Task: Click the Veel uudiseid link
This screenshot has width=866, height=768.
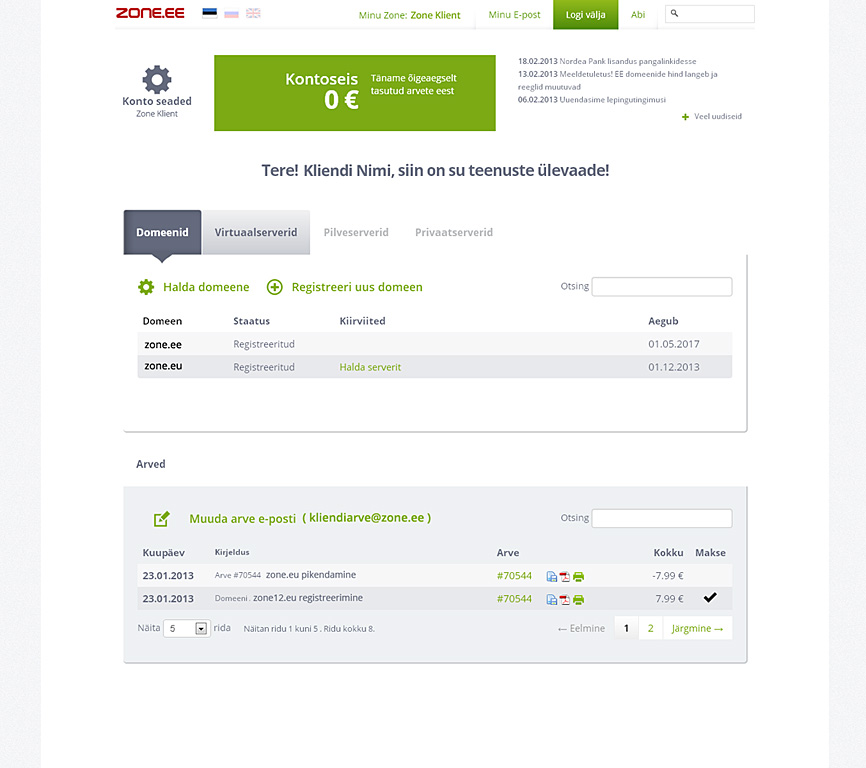Action: [x=717, y=116]
